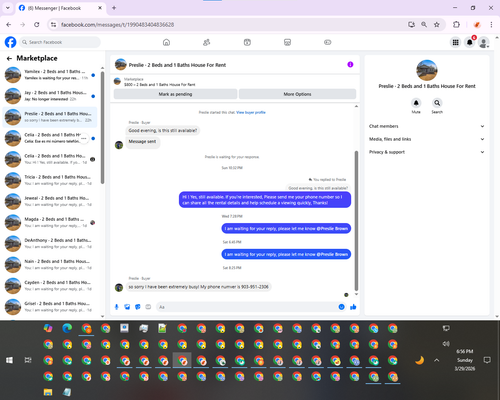Open the GIF picker in composer

coord(148,307)
